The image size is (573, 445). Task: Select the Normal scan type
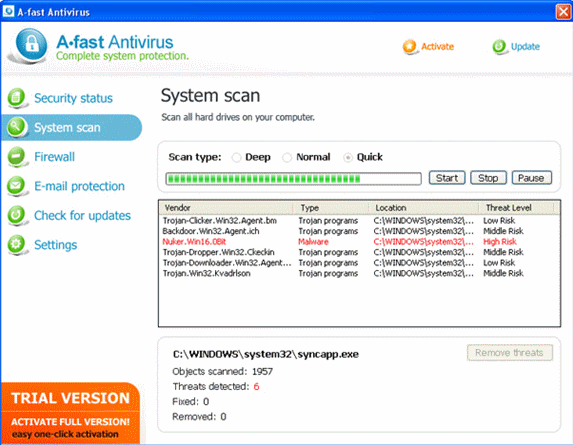coord(287,157)
